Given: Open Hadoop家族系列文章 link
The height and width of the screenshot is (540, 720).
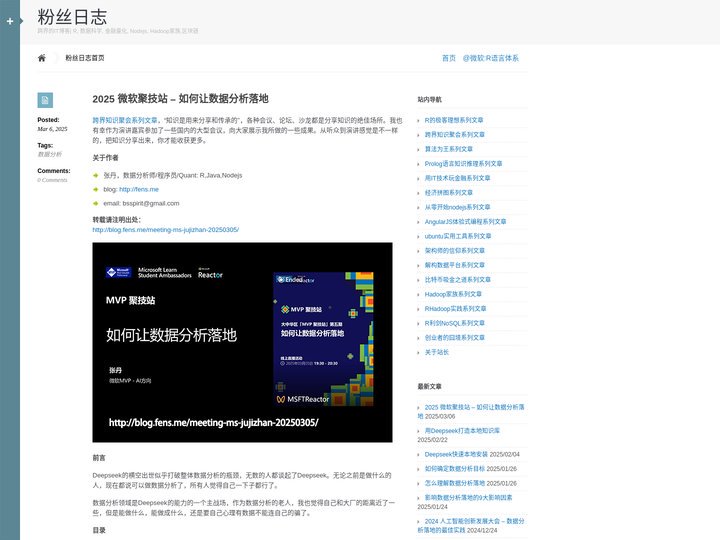Looking at the screenshot, I should pos(453,294).
